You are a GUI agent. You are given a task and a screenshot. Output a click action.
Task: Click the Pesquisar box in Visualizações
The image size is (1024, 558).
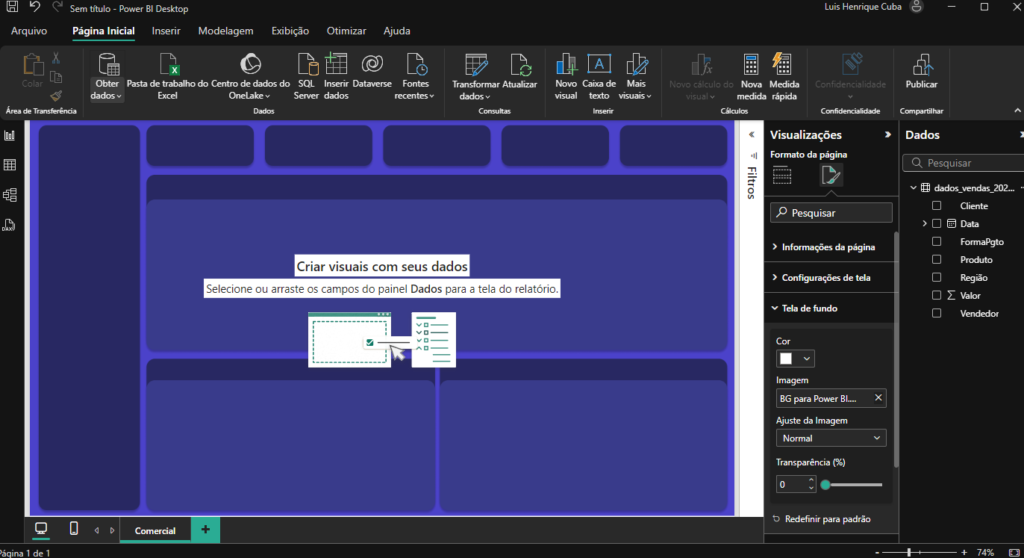click(831, 213)
